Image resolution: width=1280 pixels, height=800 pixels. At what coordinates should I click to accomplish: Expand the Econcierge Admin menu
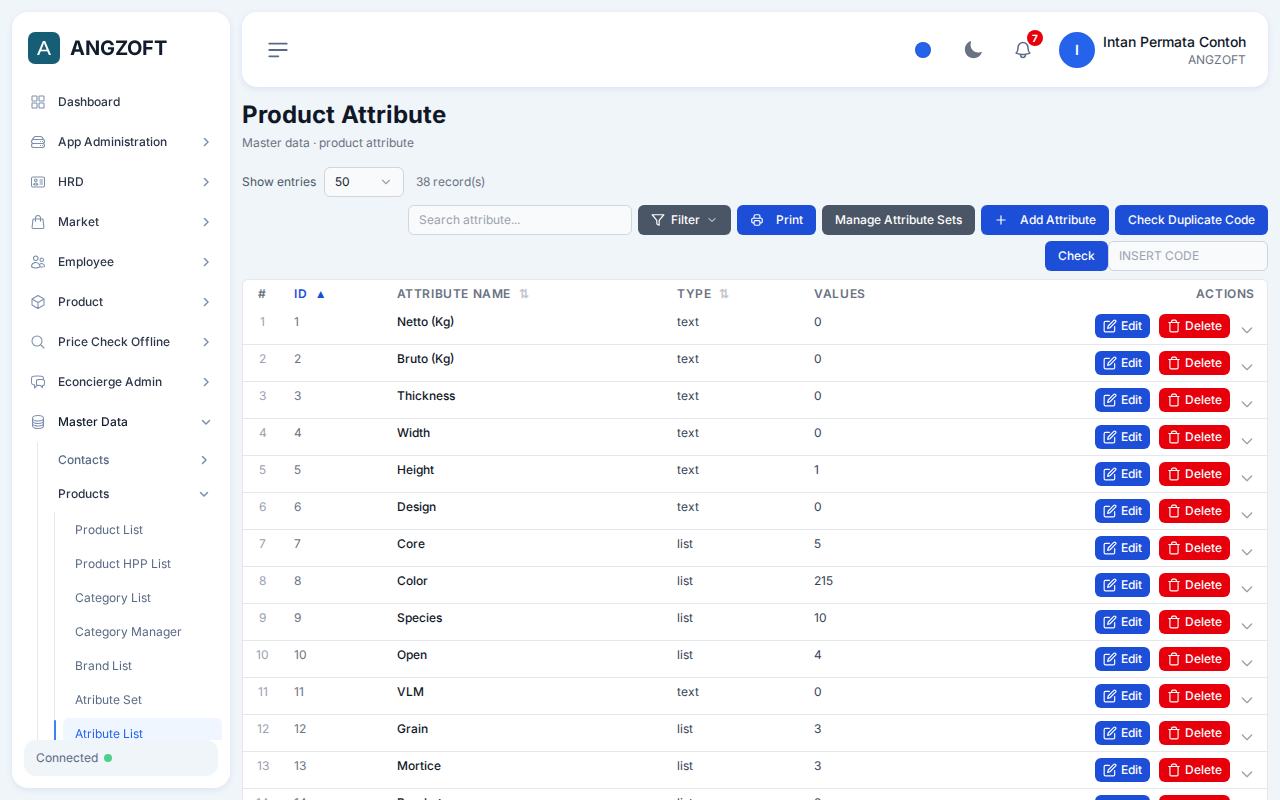121,382
